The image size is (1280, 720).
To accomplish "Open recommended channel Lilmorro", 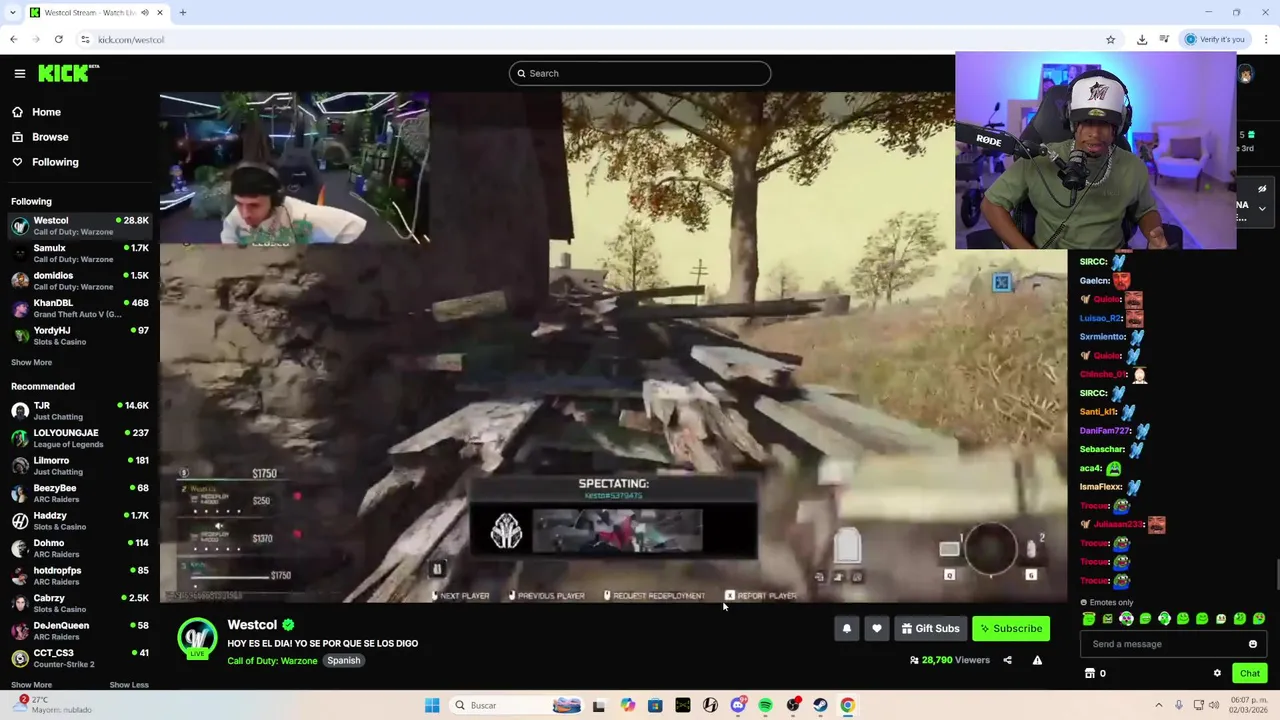I will coord(80,466).
